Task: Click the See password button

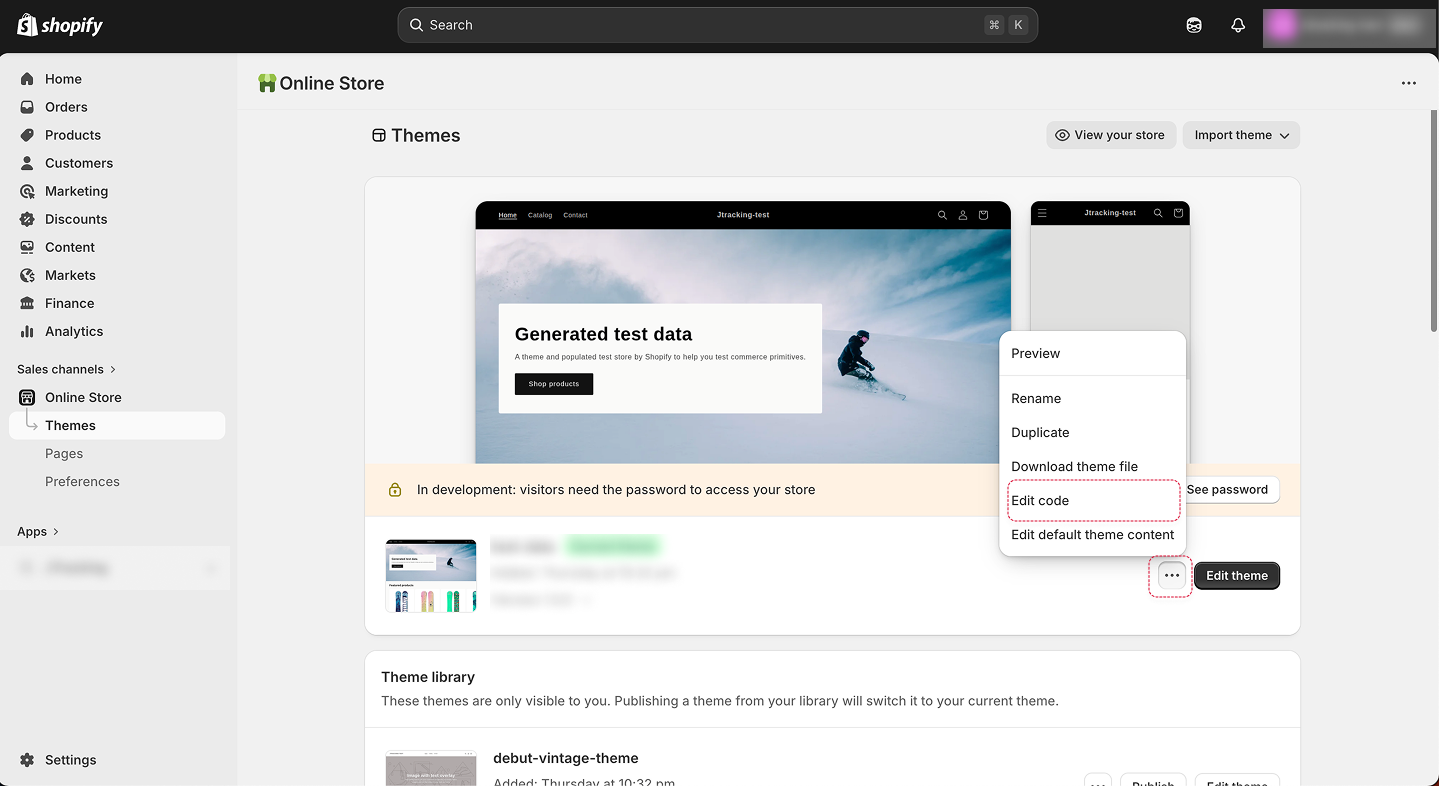Action: click(1227, 490)
